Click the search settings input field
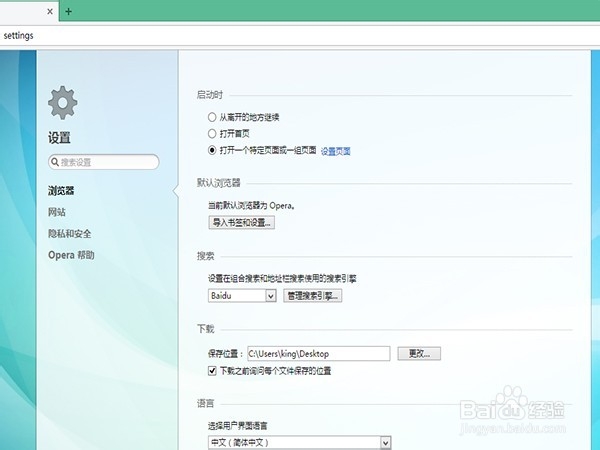600x450 pixels. [x=104, y=162]
